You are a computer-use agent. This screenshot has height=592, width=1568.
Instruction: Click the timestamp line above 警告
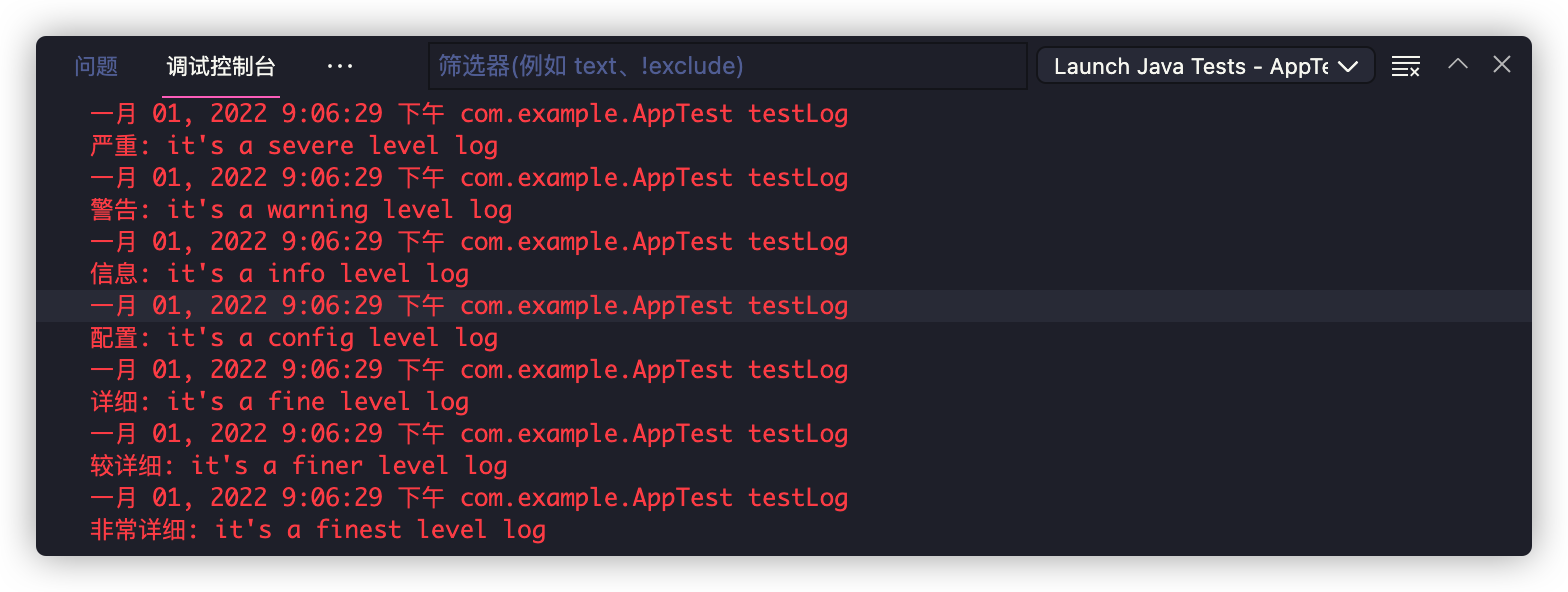coord(468,178)
